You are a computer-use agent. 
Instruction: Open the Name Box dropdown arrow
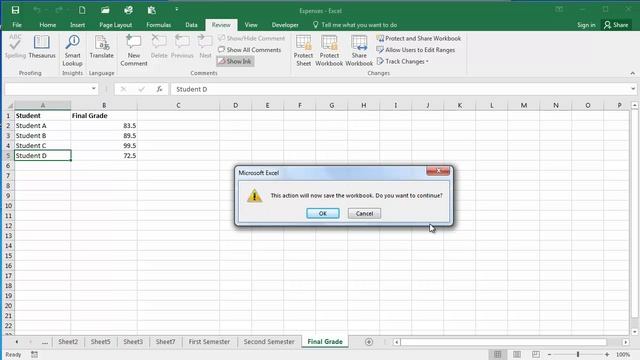pos(93,89)
